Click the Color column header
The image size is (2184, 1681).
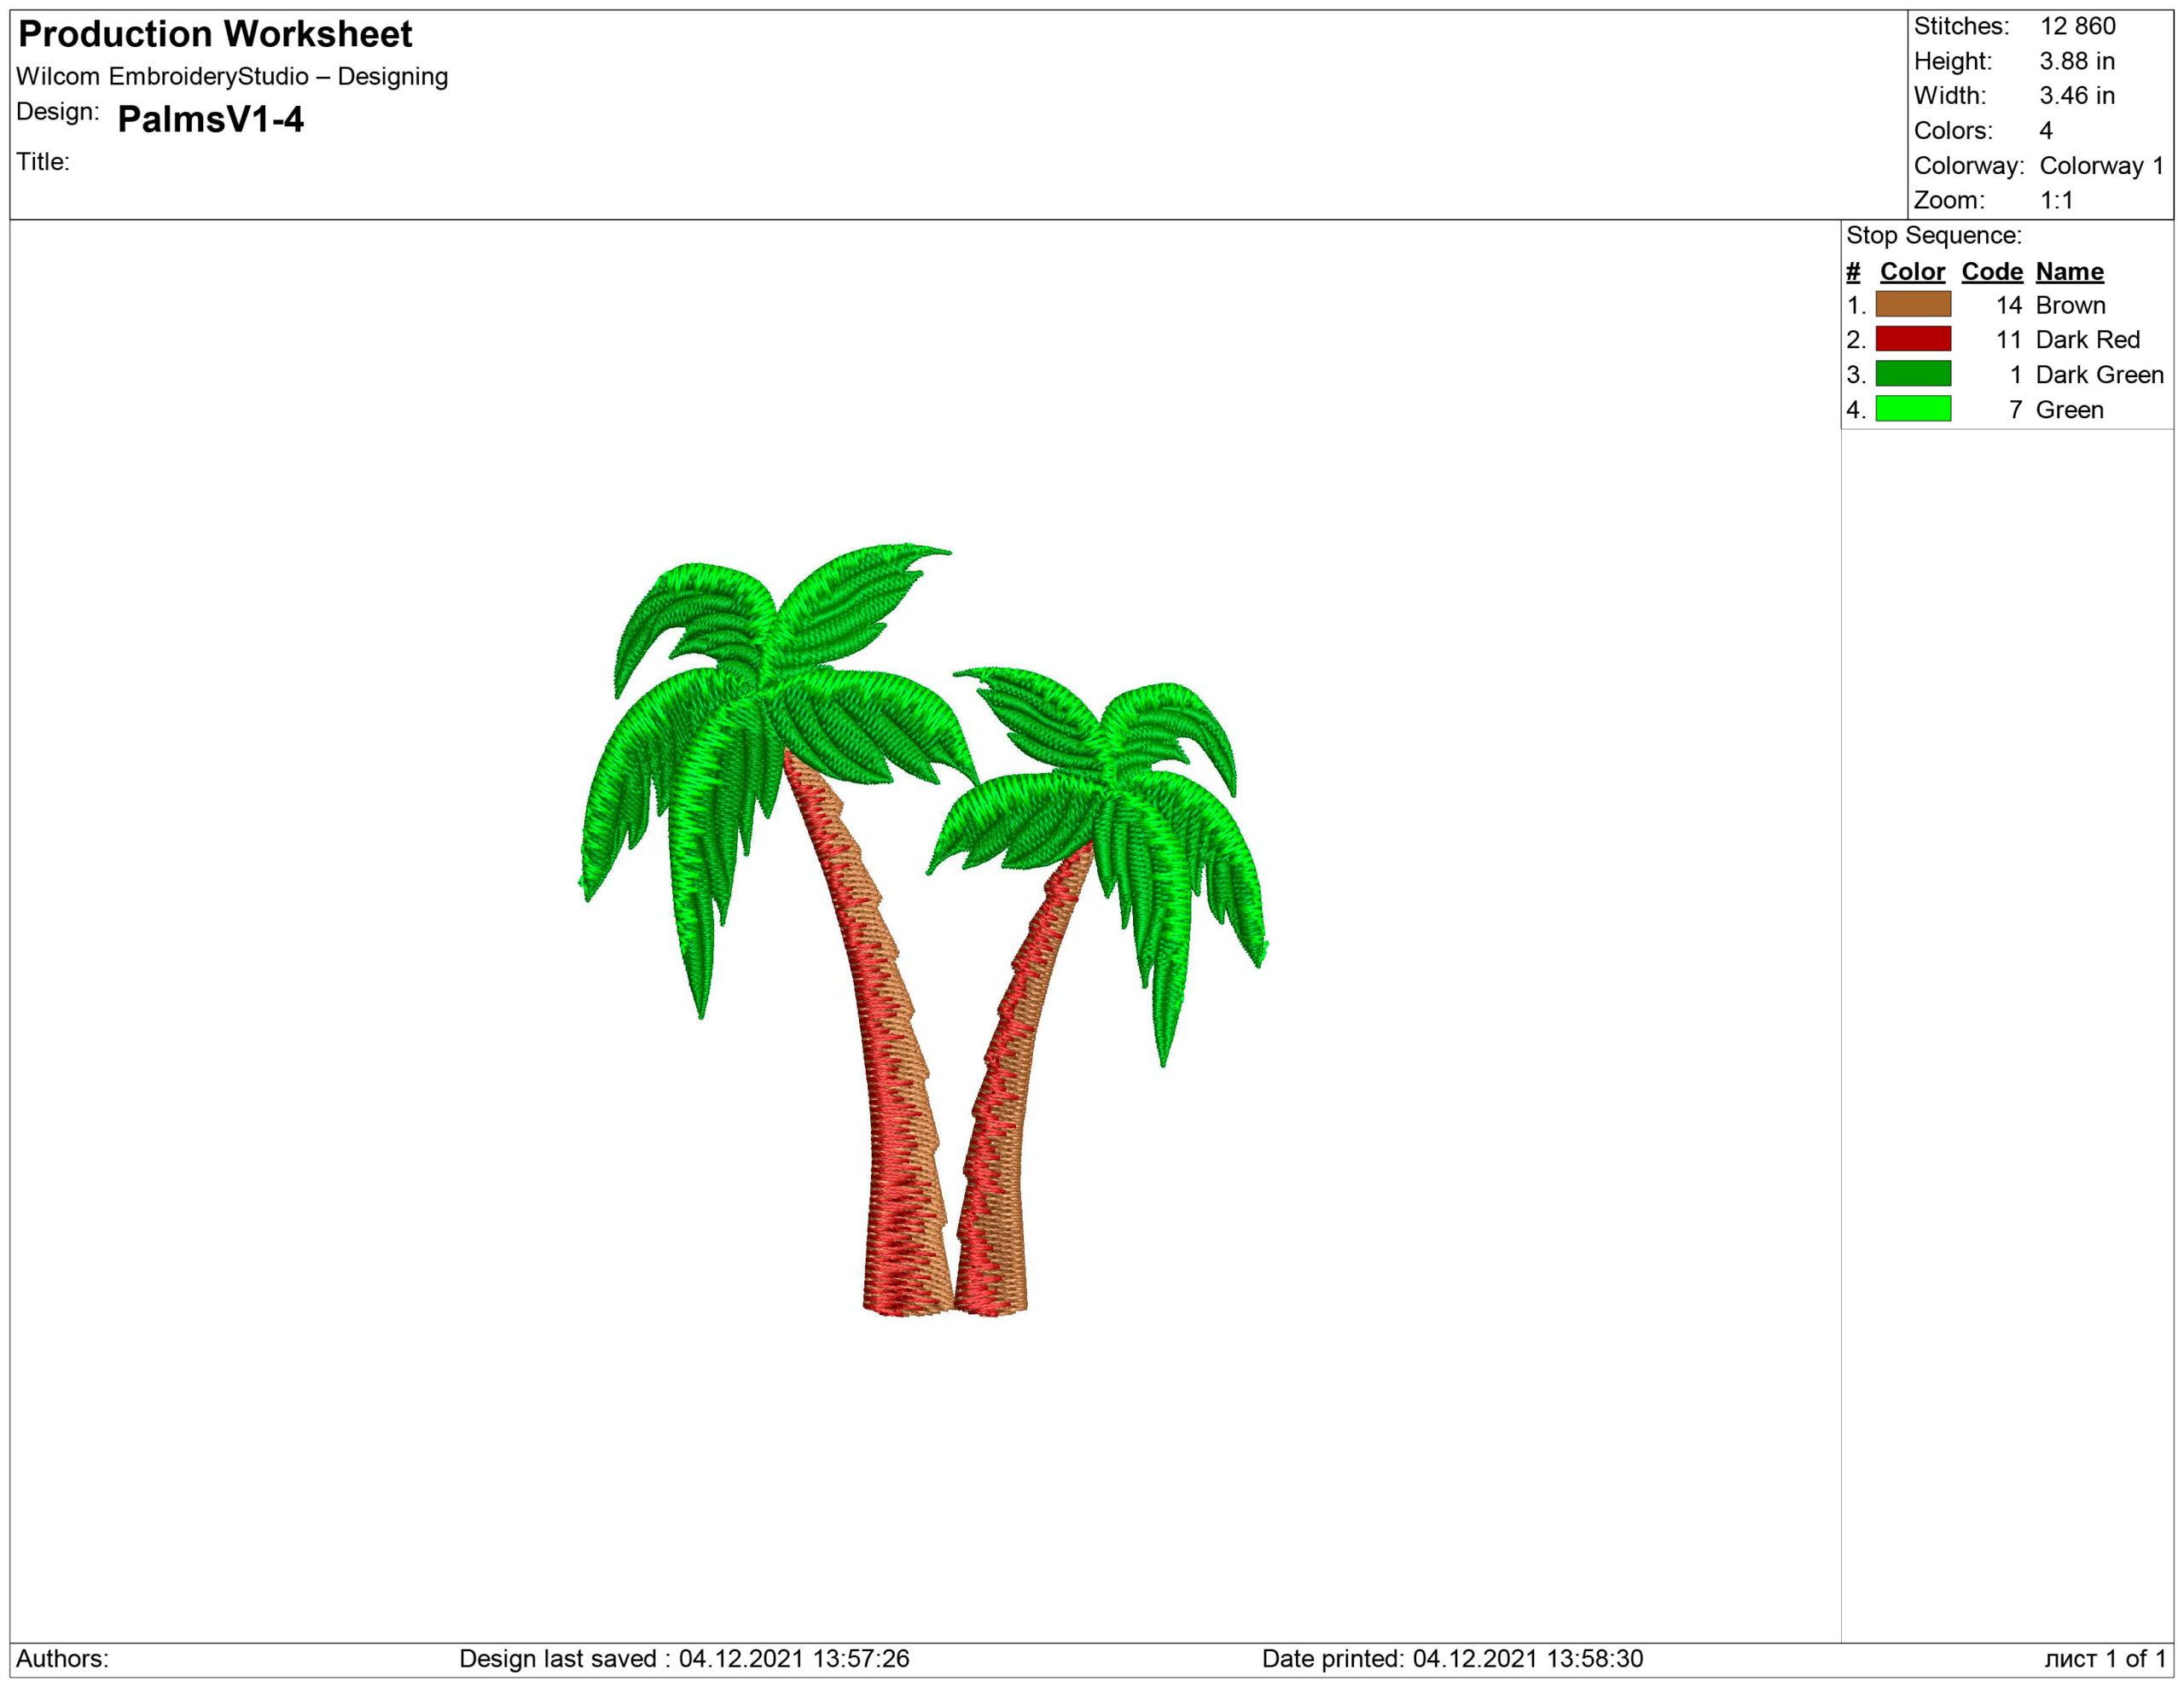tap(1912, 271)
